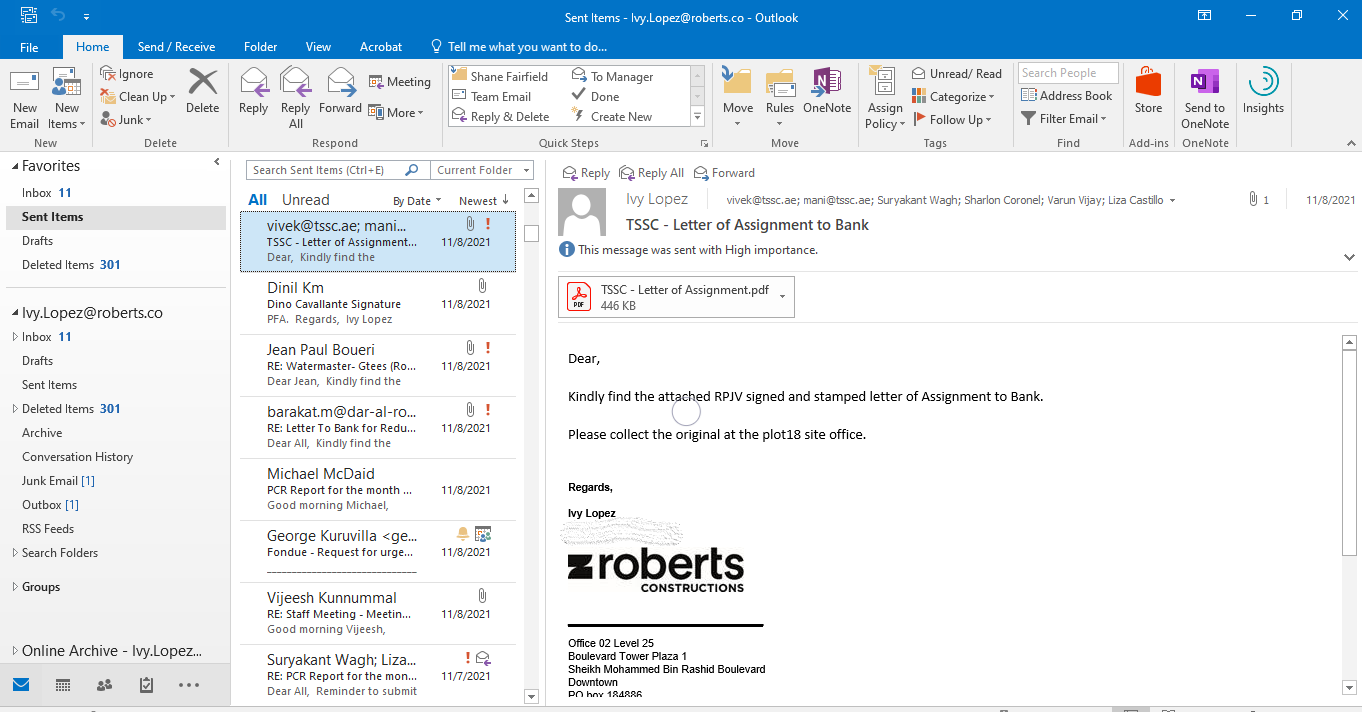Click the Unread/ Read icon

tap(919, 73)
